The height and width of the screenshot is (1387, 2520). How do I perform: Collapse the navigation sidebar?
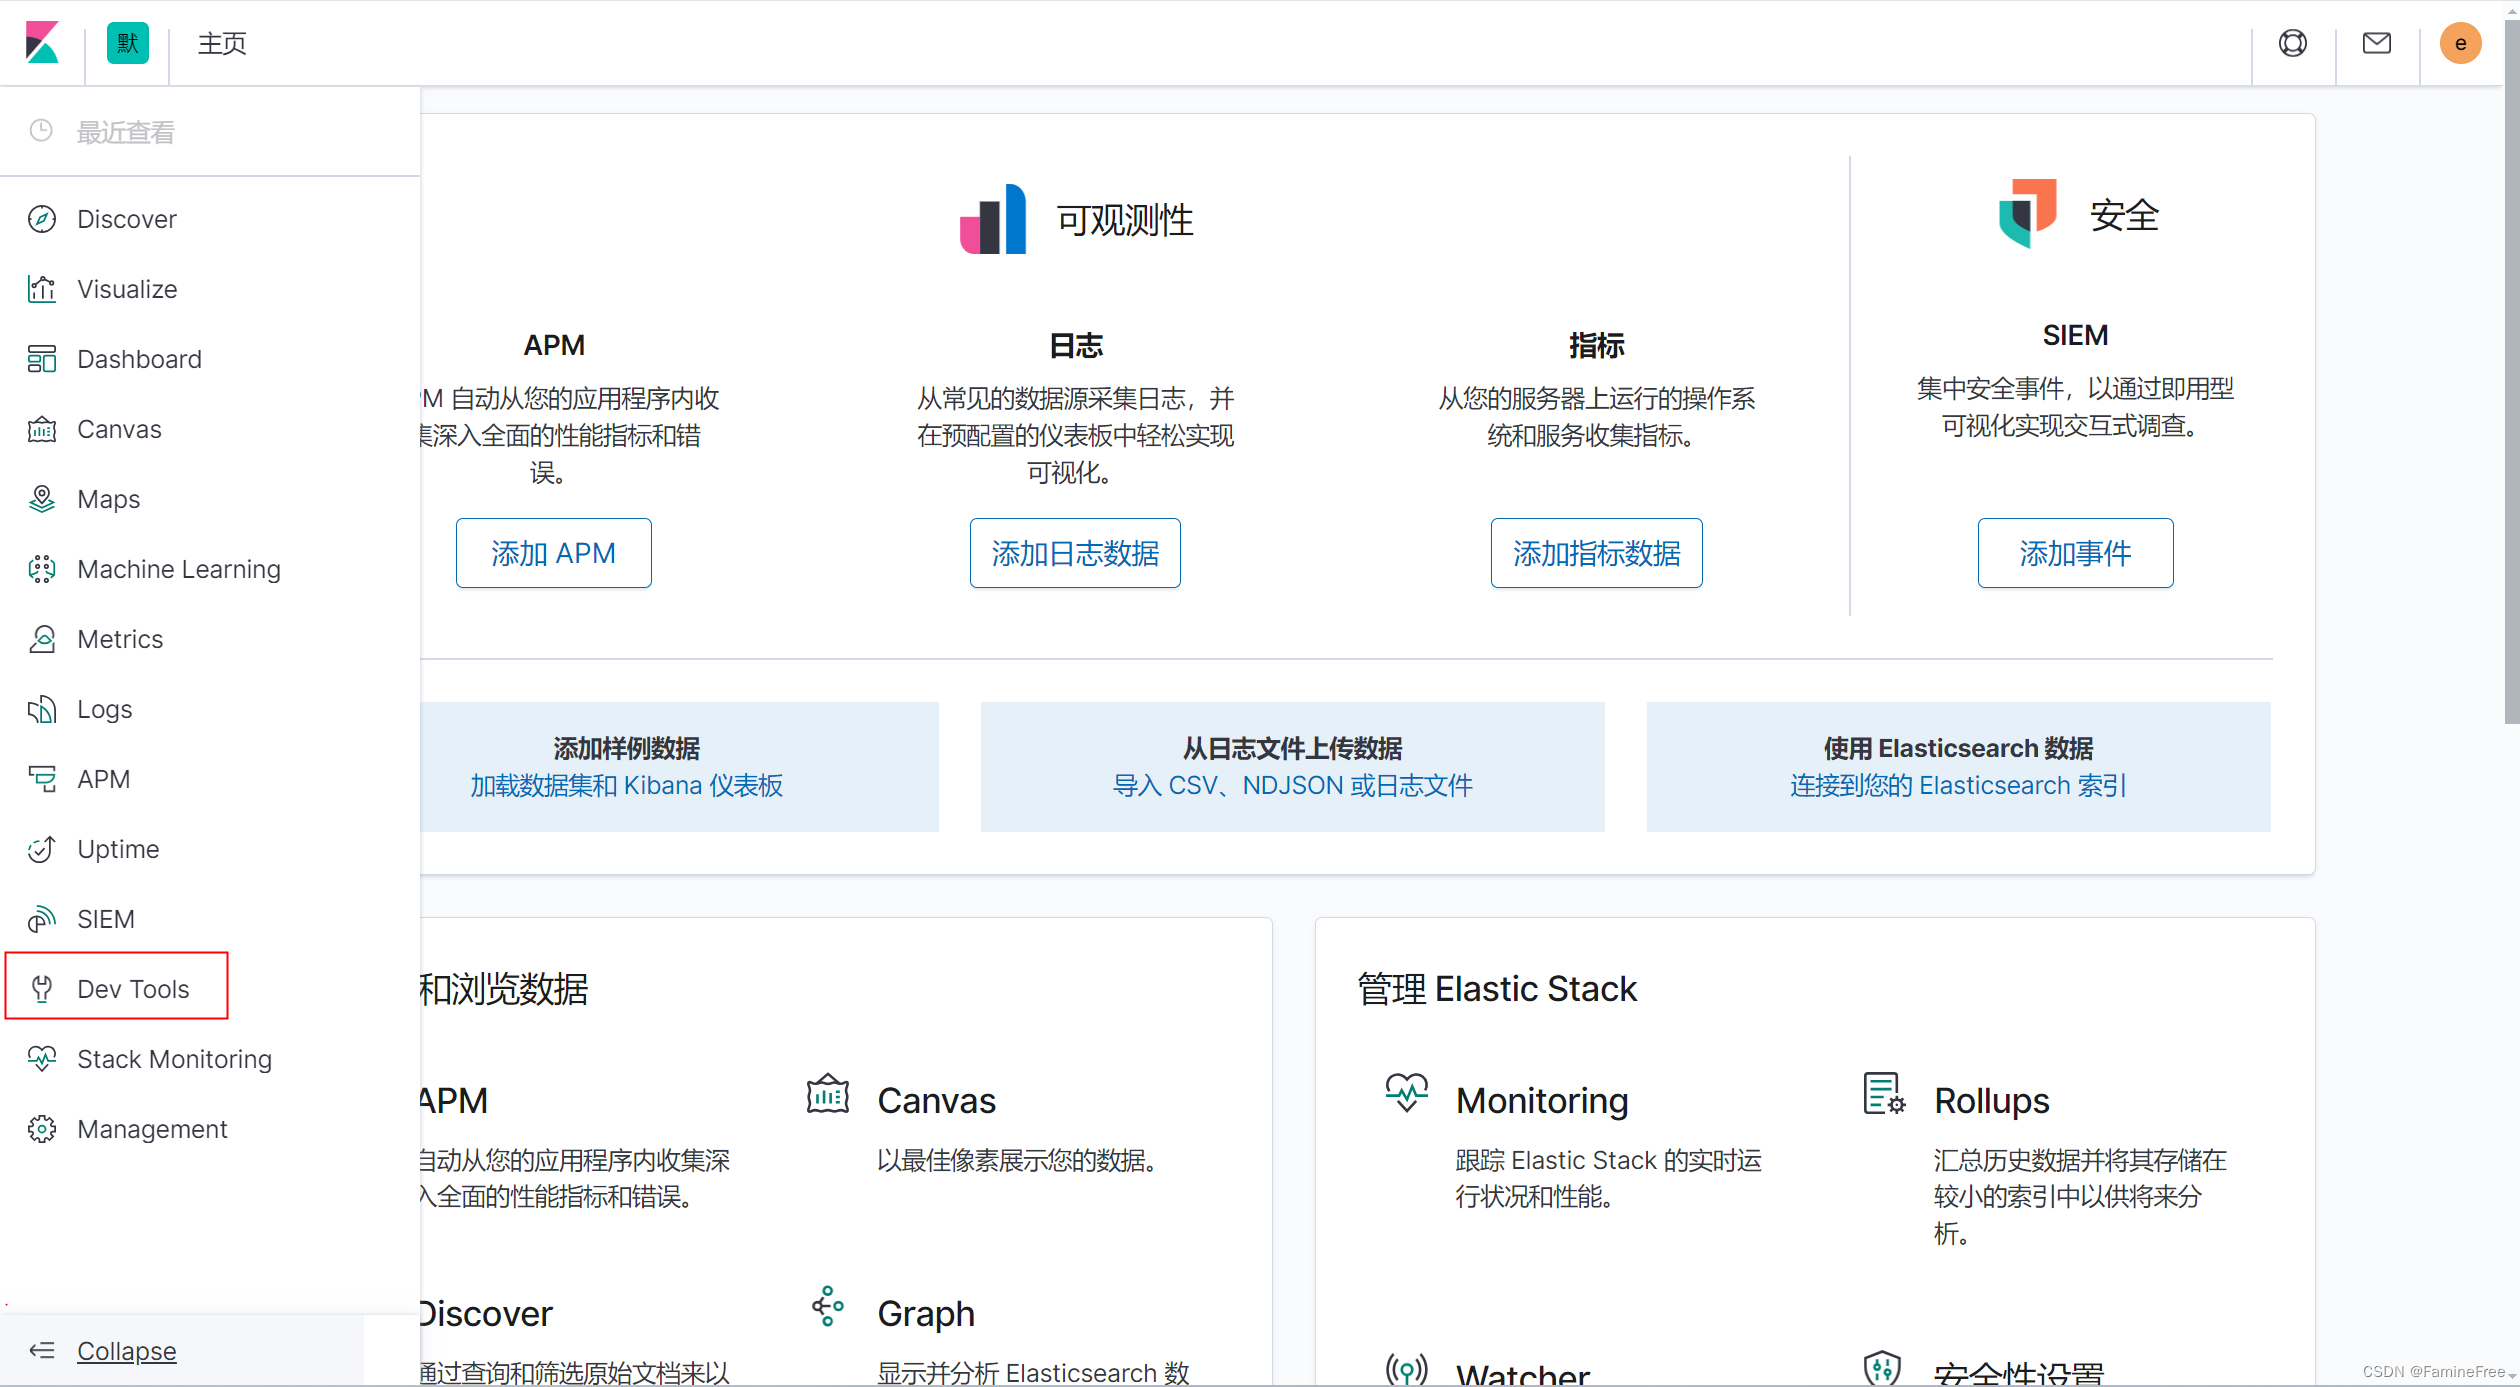point(126,1350)
